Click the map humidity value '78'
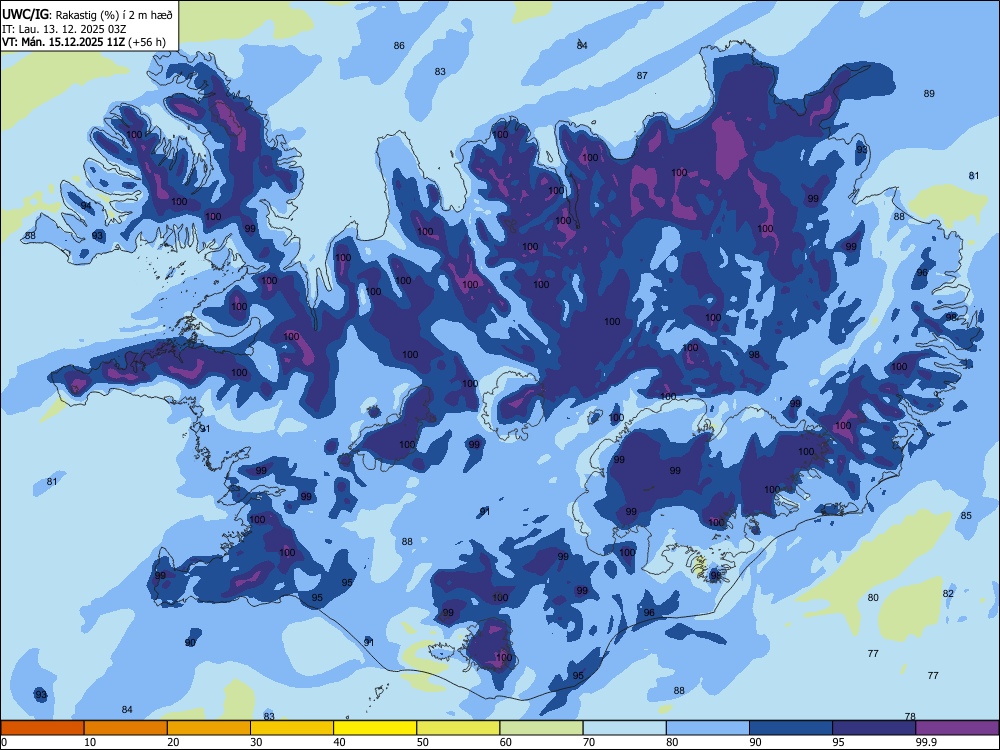The width and height of the screenshot is (1000, 750). (x=910, y=716)
